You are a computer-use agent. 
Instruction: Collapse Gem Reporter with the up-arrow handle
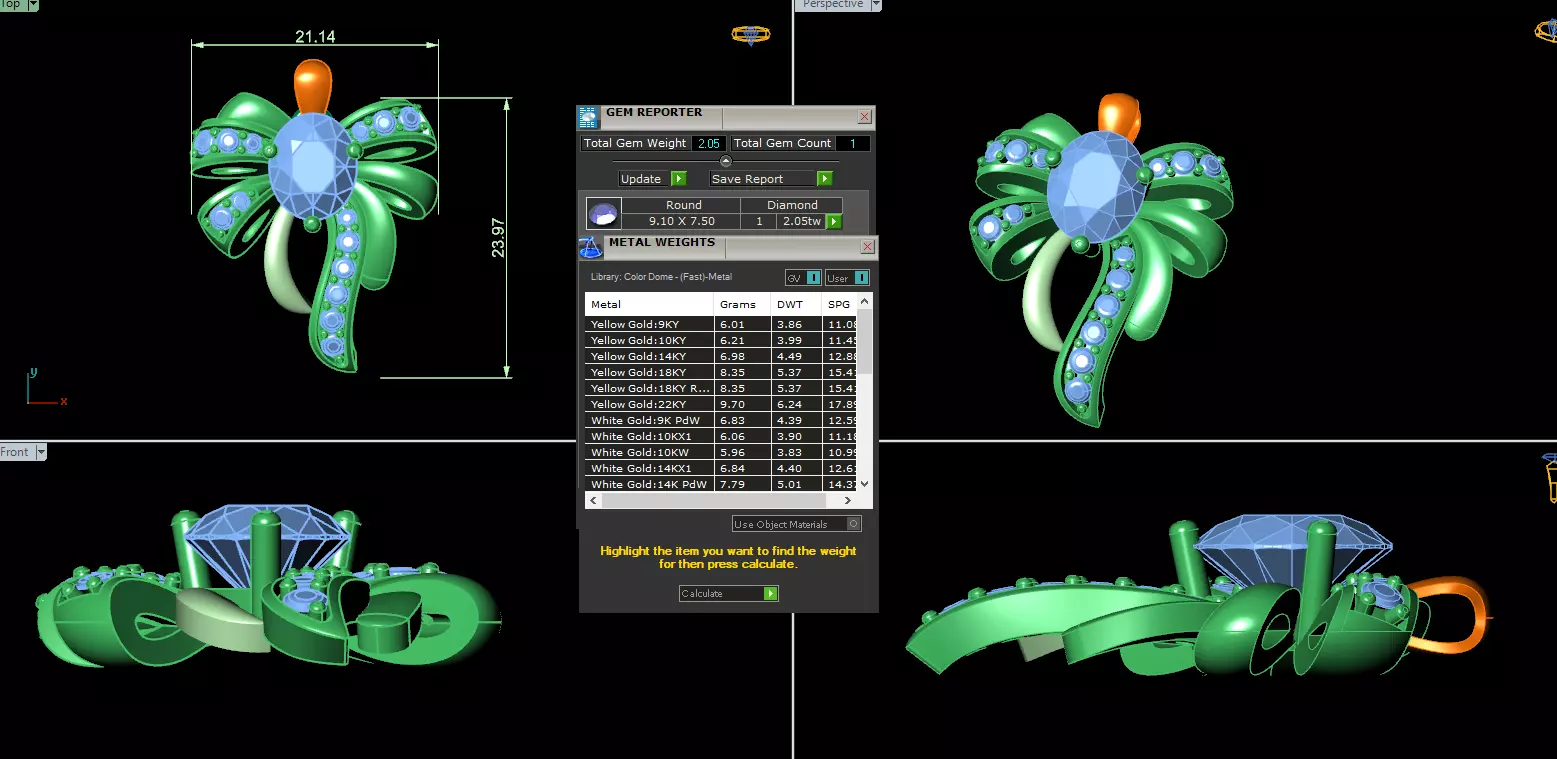(726, 161)
